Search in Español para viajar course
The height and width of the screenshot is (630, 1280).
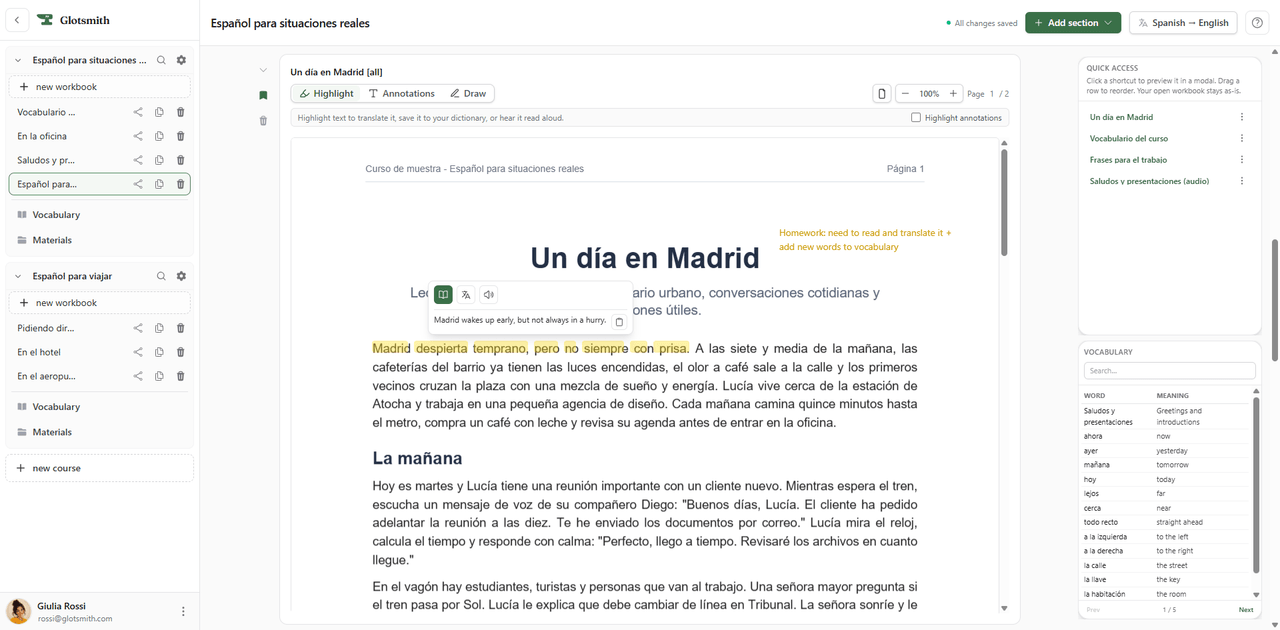(161, 276)
